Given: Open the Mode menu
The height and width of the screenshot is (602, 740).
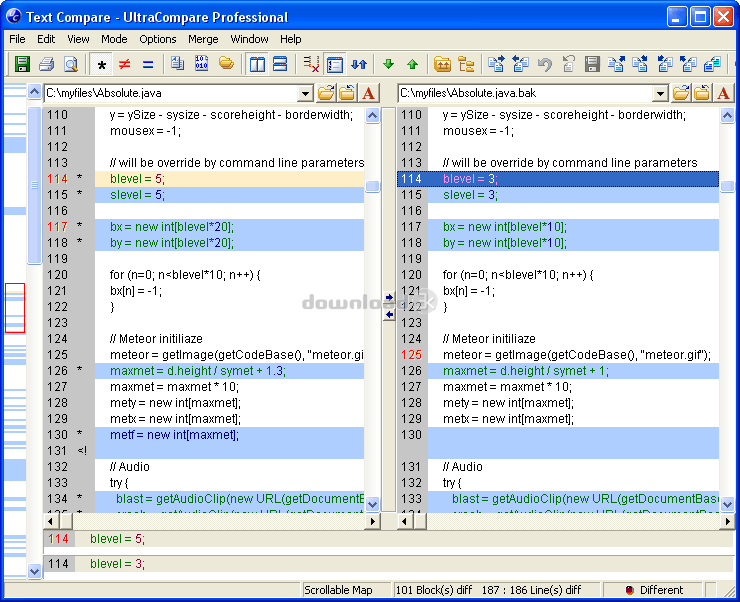Looking at the screenshot, I should coord(114,39).
